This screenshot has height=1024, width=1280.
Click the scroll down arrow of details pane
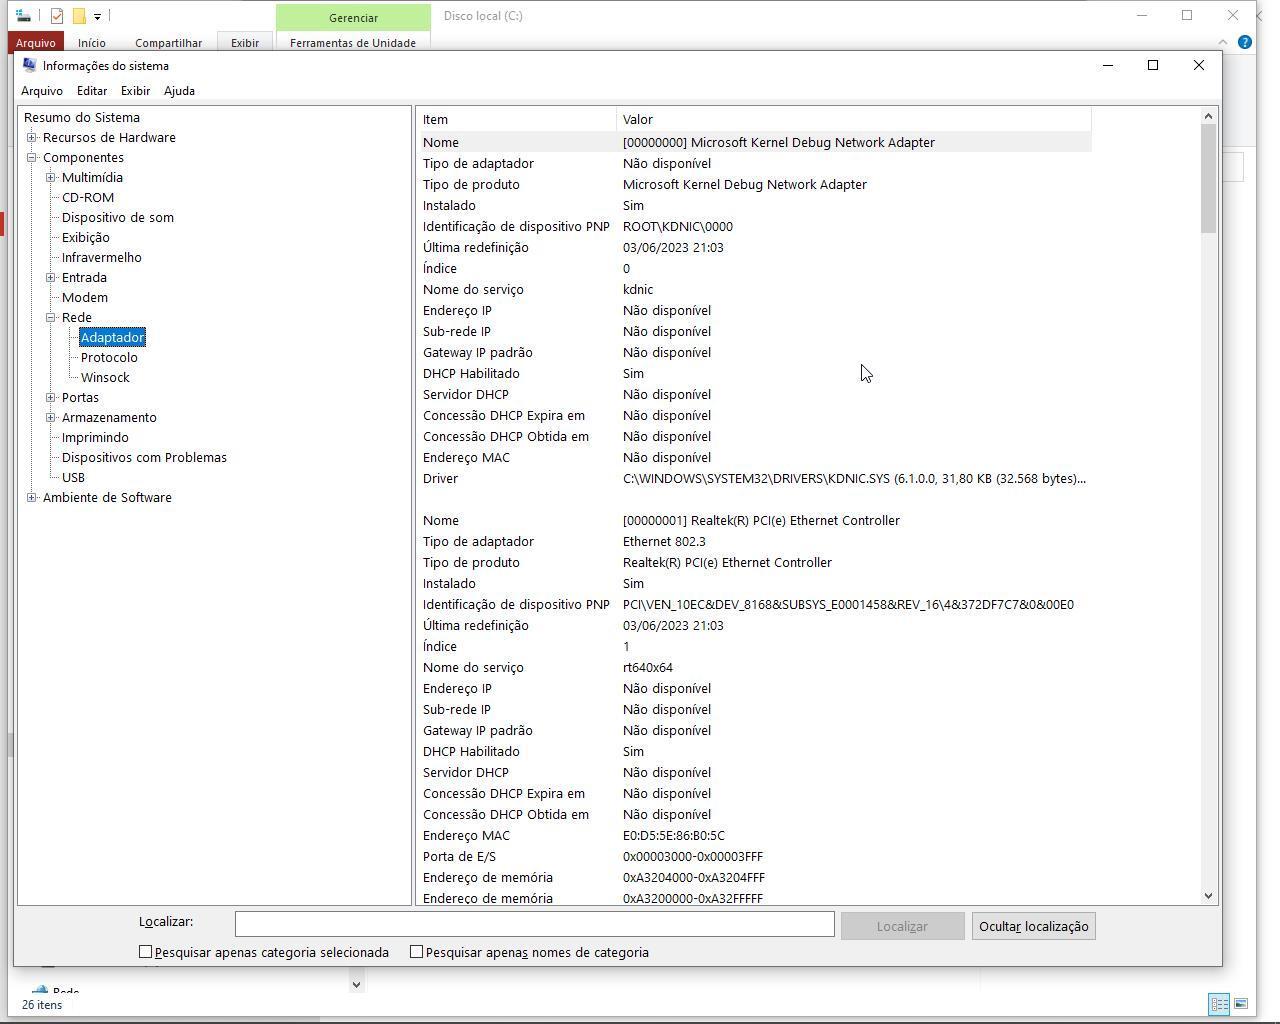point(1208,896)
